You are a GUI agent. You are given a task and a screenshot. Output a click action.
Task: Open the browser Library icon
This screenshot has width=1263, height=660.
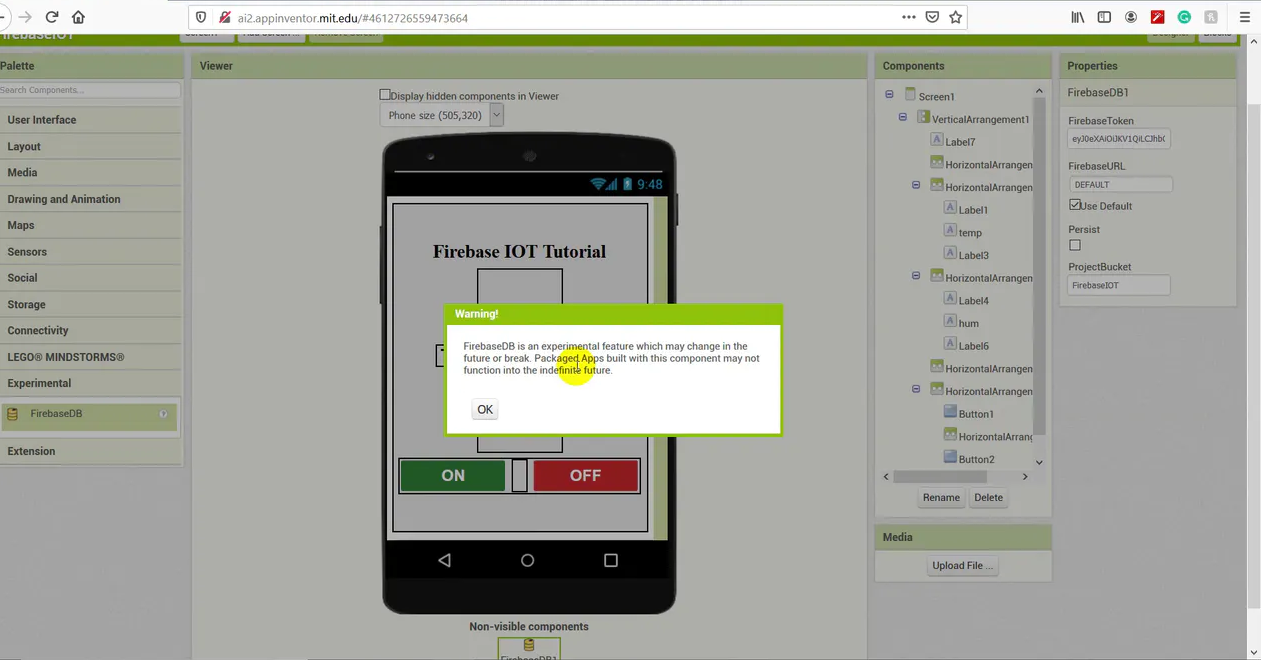coord(1078,17)
